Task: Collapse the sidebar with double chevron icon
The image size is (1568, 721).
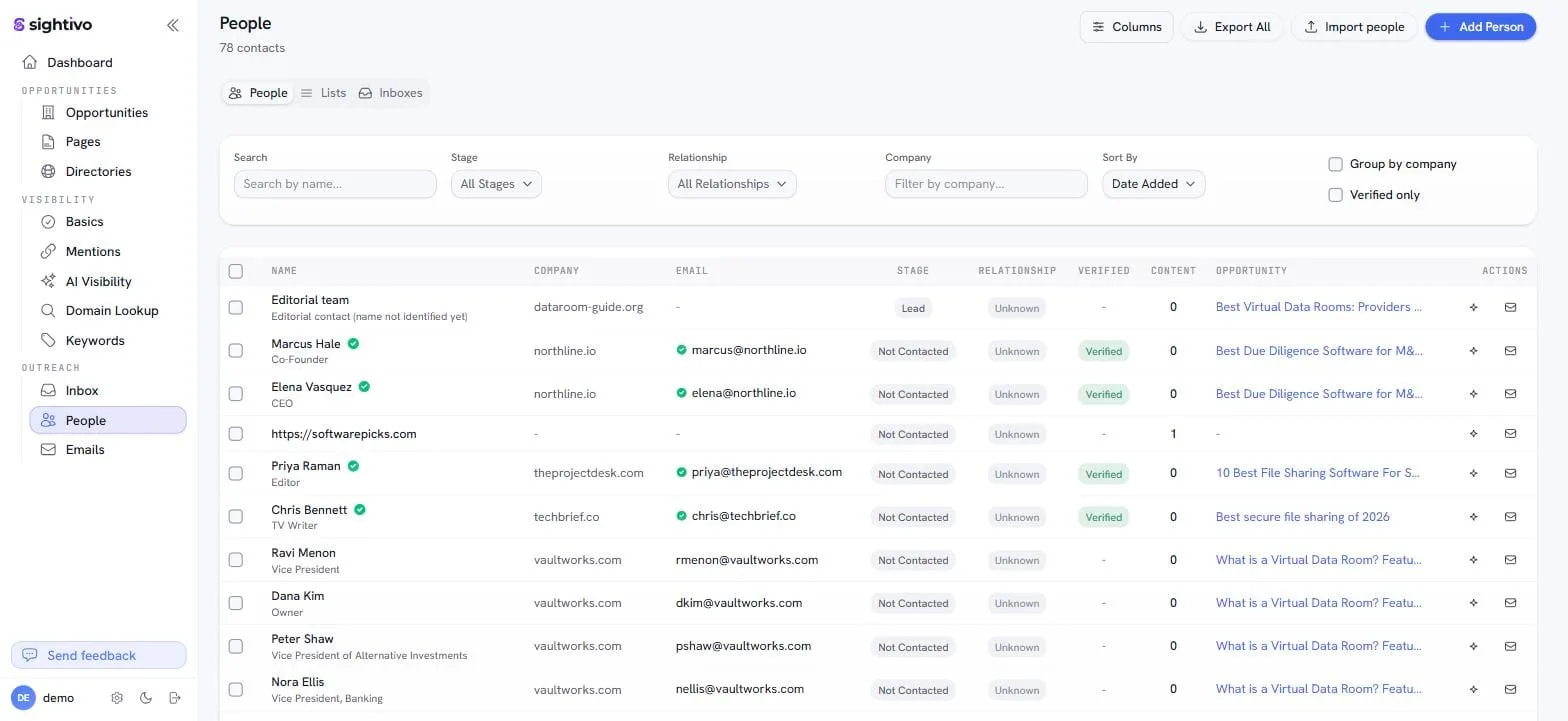Action: pos(173,25)
